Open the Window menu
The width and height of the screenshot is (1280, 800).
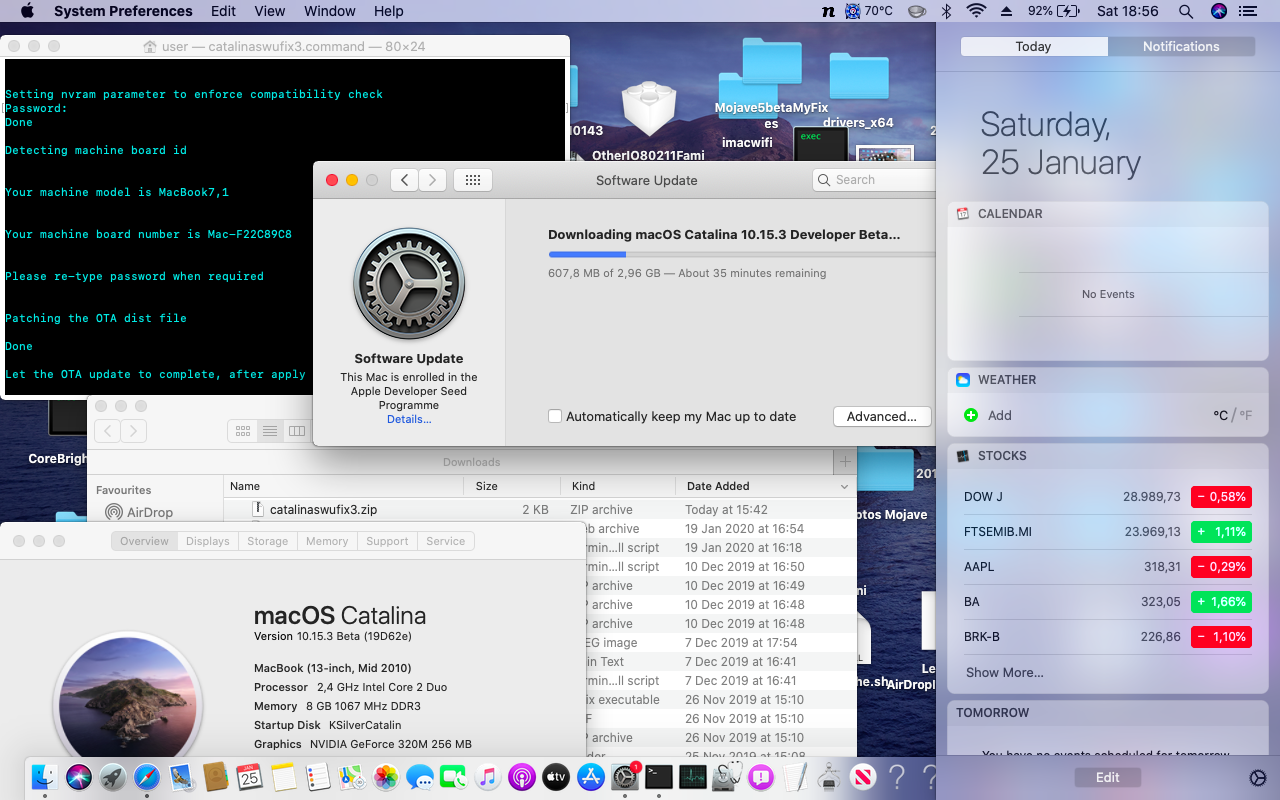tap(329, 11)
